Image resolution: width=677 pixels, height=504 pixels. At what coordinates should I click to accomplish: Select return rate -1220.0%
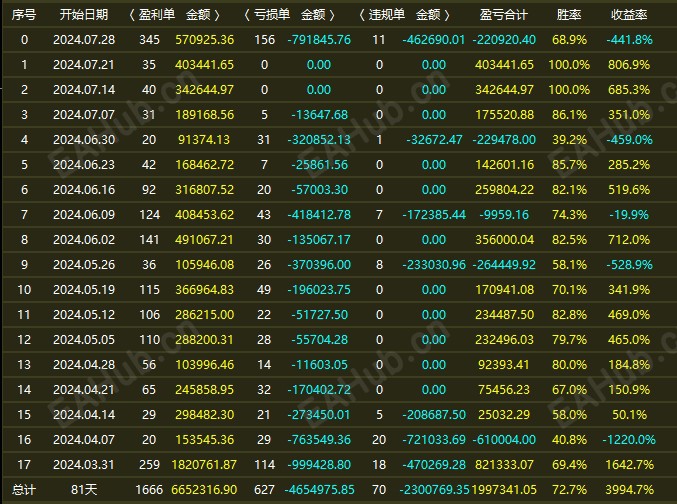pos(629,441)
